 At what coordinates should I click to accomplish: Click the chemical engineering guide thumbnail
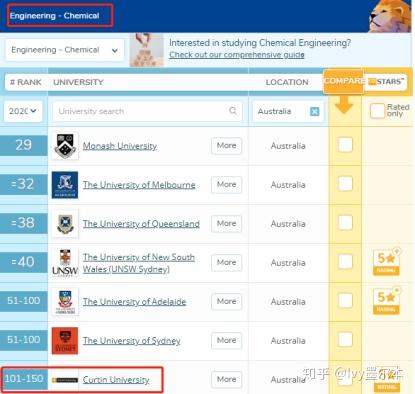(146, 50)
